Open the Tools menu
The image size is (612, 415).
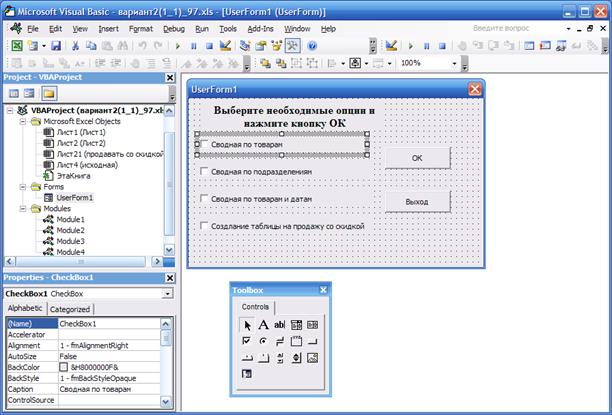click(x=228, y=29)
